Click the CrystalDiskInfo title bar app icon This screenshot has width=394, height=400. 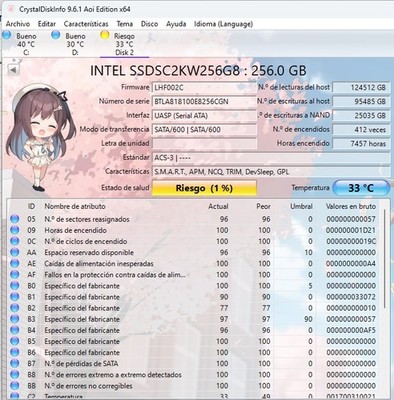pos(11,9)
